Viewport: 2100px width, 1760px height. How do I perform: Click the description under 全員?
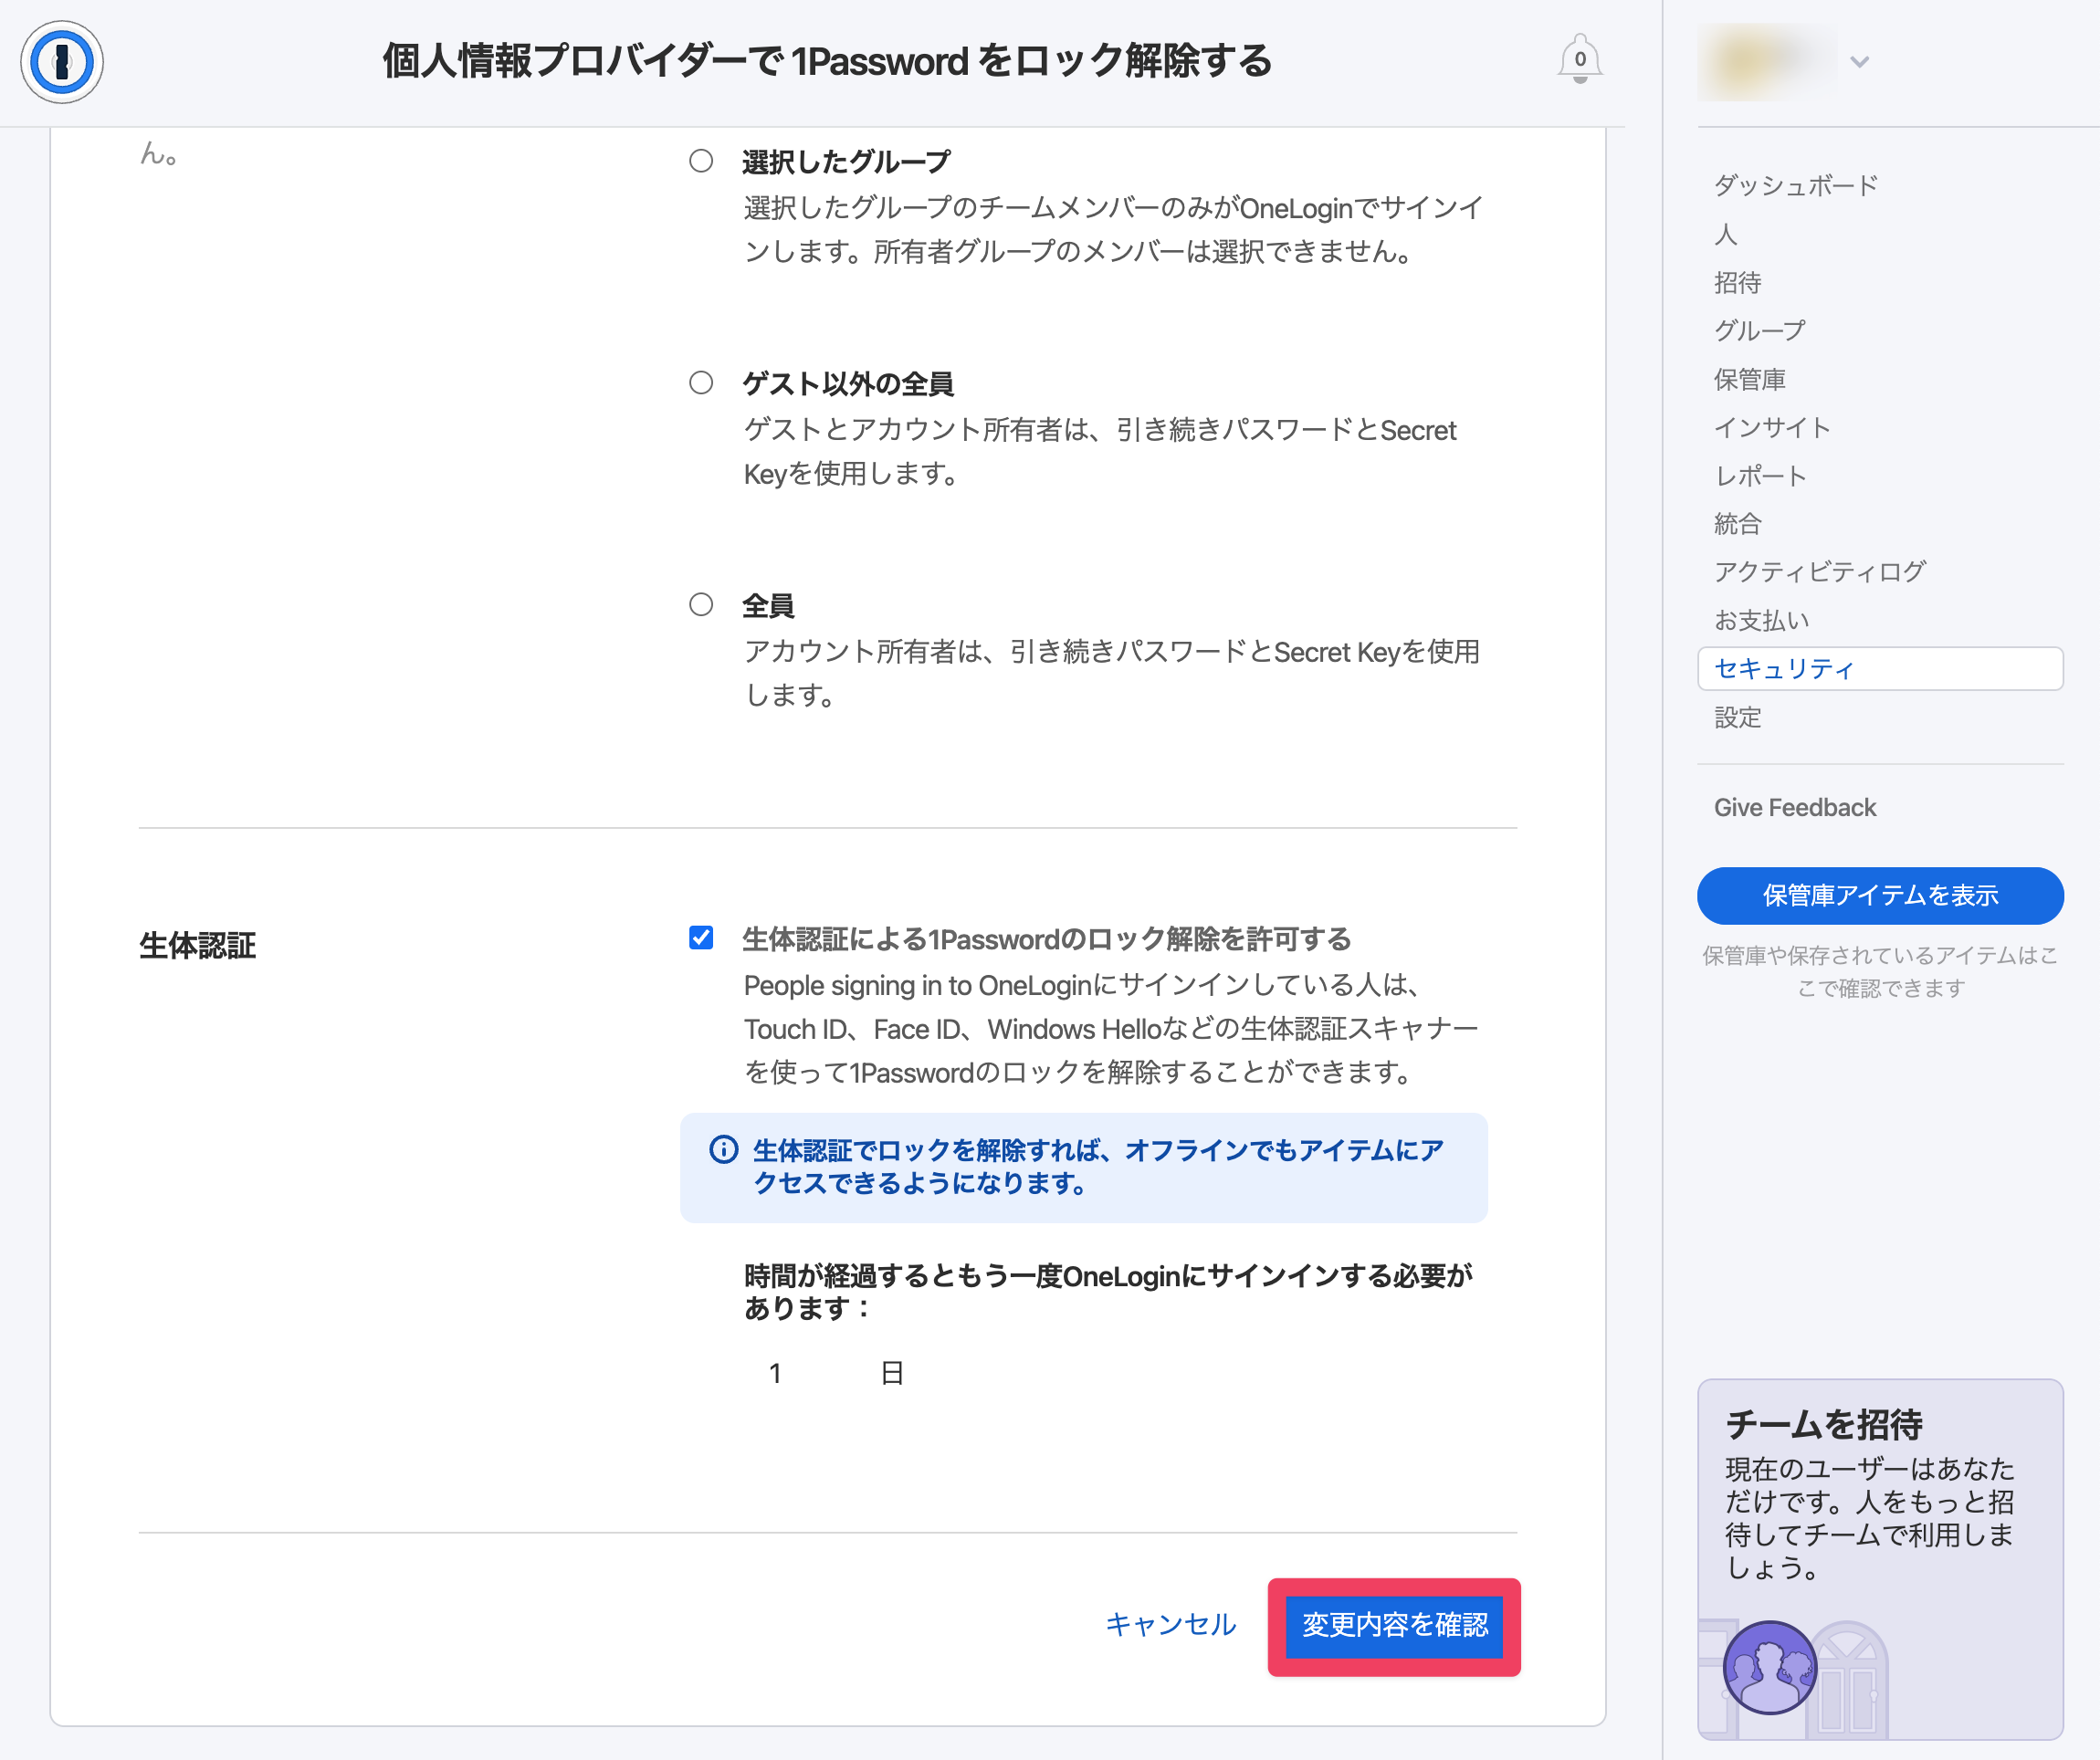click(x=1112, y=673)
